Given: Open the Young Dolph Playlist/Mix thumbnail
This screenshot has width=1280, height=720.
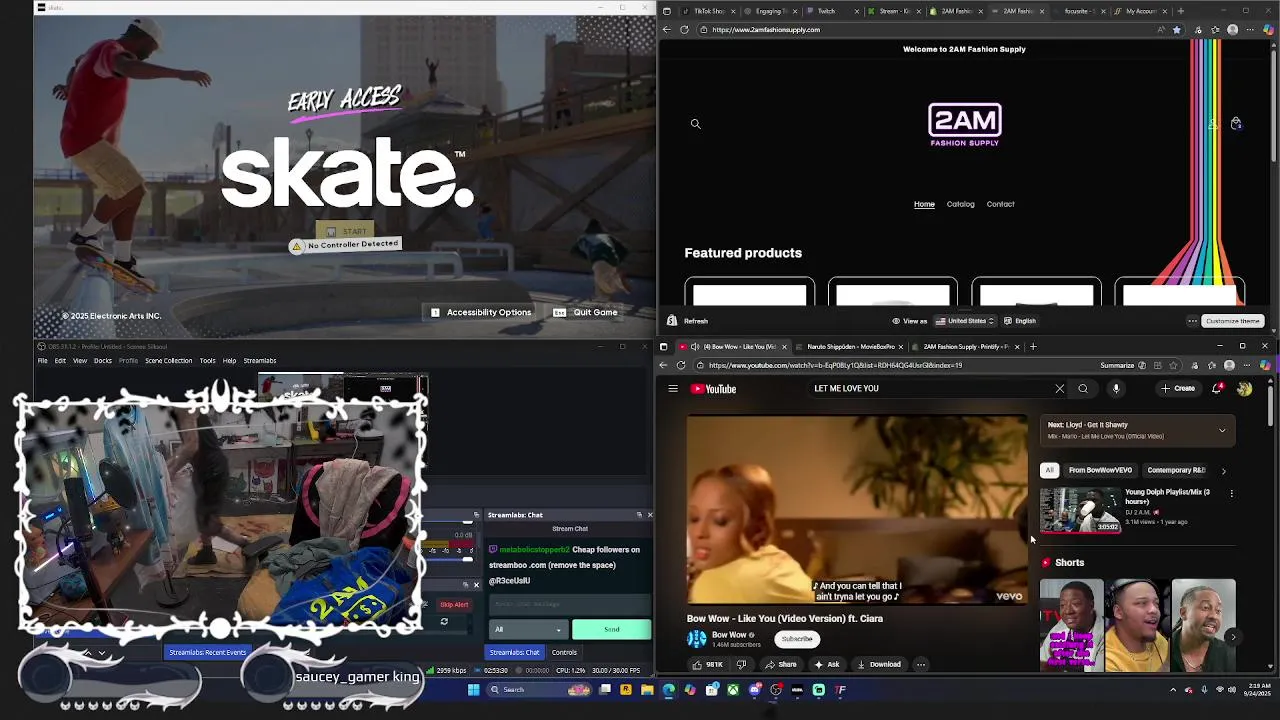Looking at the screenshot, I should coord(1080,510).
